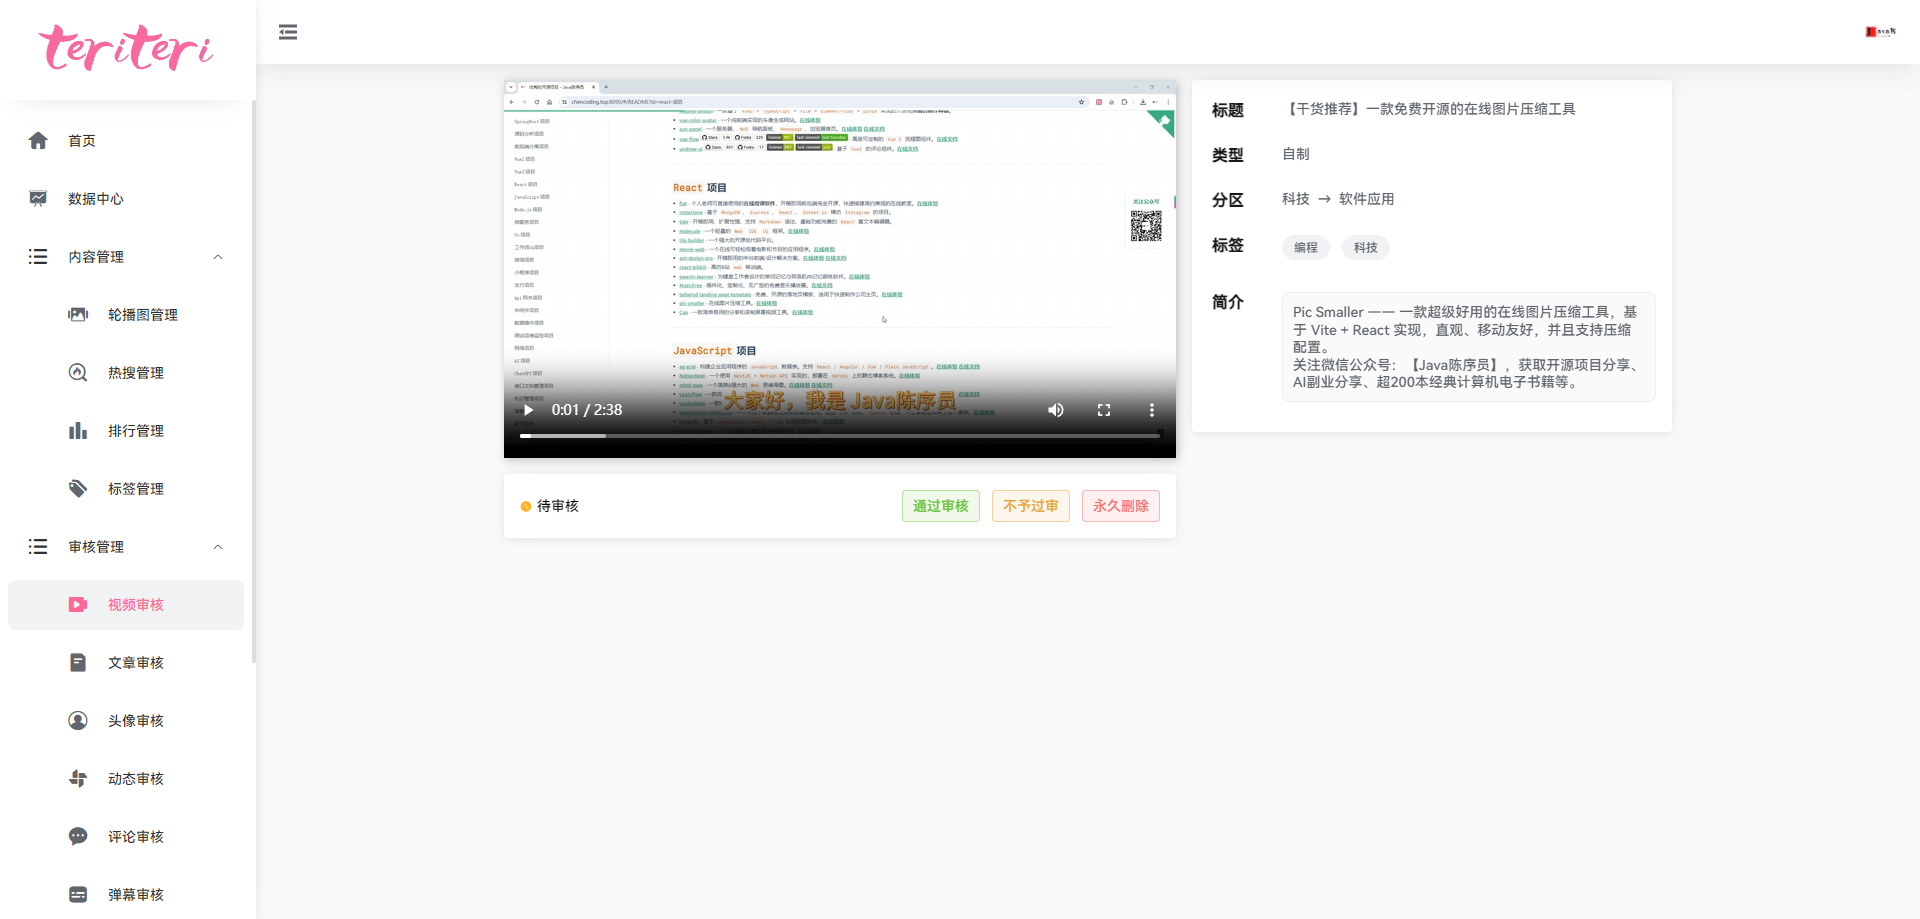Viewport: 1920px width, 919px height.
Task: Seek on the video progress bar
Action: [x=840, y=436]
